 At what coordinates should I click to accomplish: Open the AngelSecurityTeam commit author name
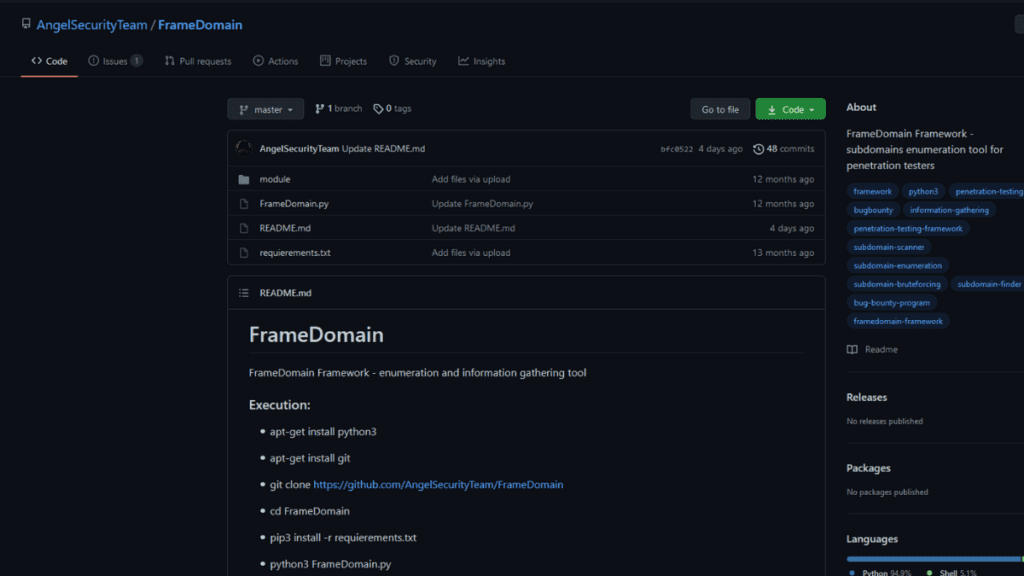(299, 148)
